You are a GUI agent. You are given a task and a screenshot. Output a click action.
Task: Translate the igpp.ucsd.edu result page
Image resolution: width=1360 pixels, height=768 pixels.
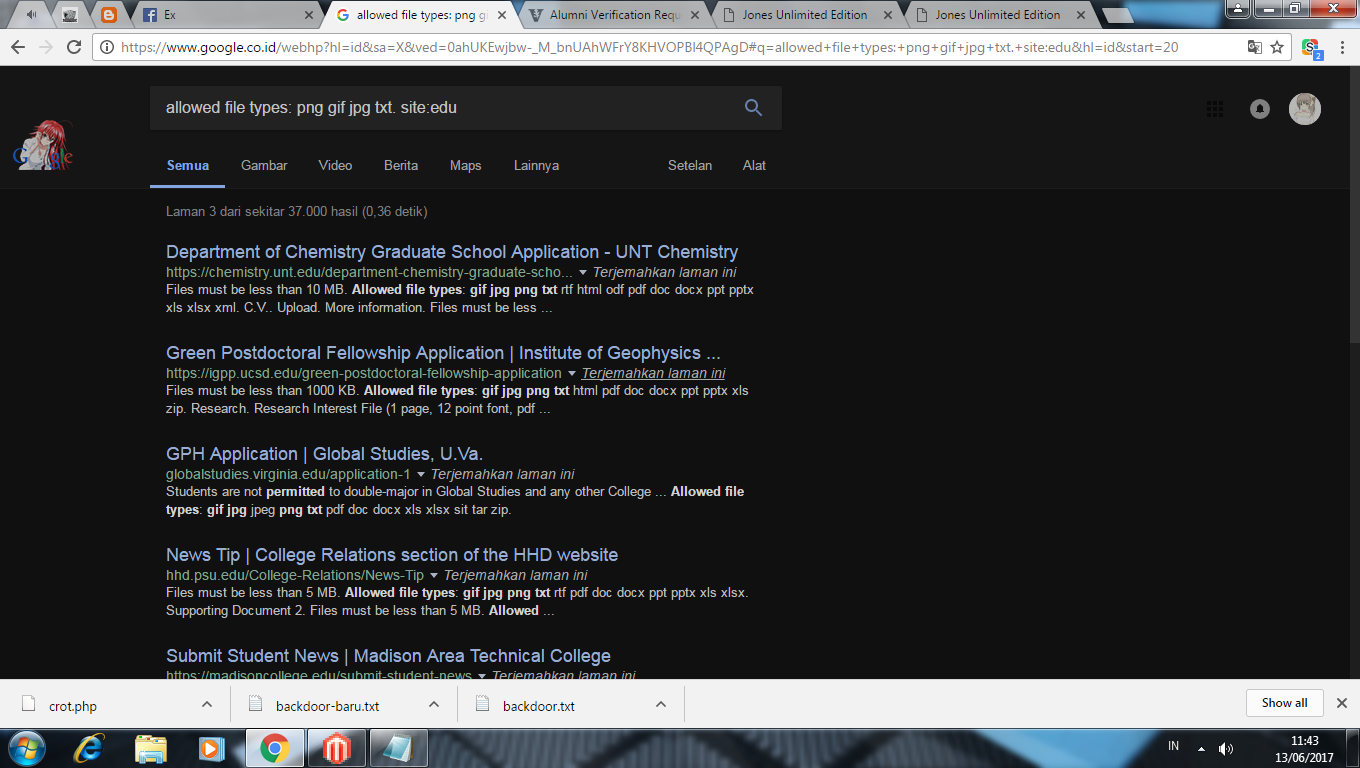(654, 373)
